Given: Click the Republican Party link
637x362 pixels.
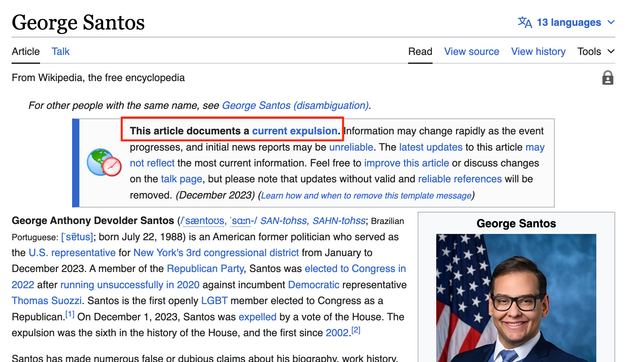Looking at the screenshot, I should [x=205, y=269].
